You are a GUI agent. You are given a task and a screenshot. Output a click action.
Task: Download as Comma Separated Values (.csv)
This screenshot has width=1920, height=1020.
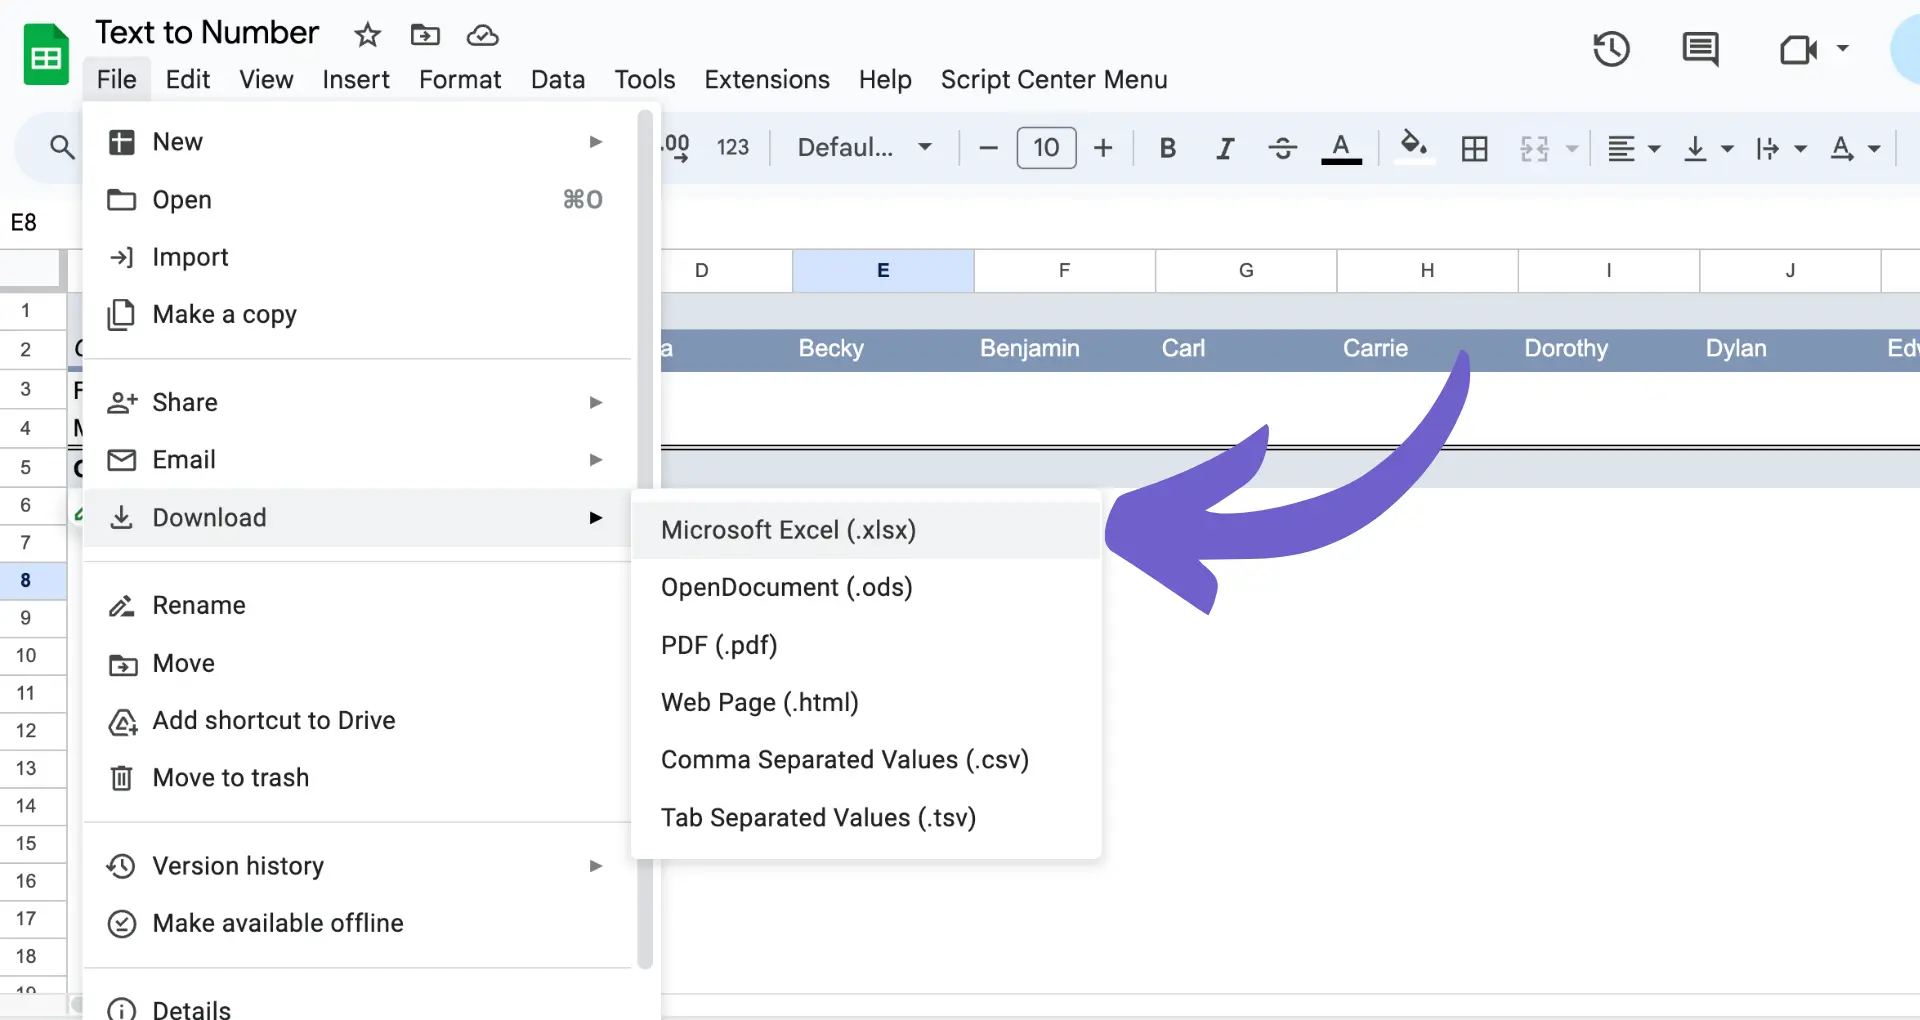(866, 760)
